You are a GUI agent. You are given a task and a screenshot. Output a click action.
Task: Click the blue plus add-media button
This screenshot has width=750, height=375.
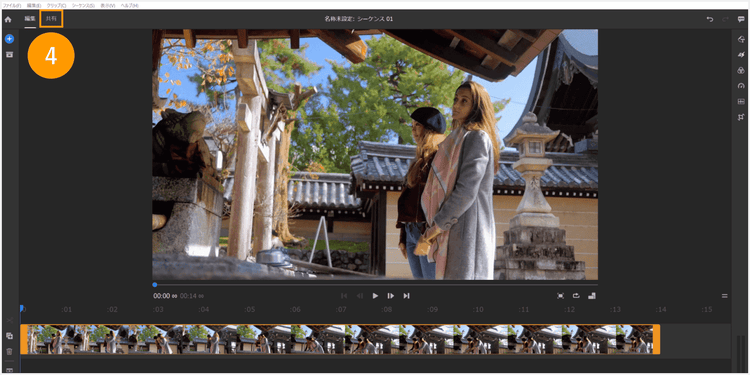[10, 38]
